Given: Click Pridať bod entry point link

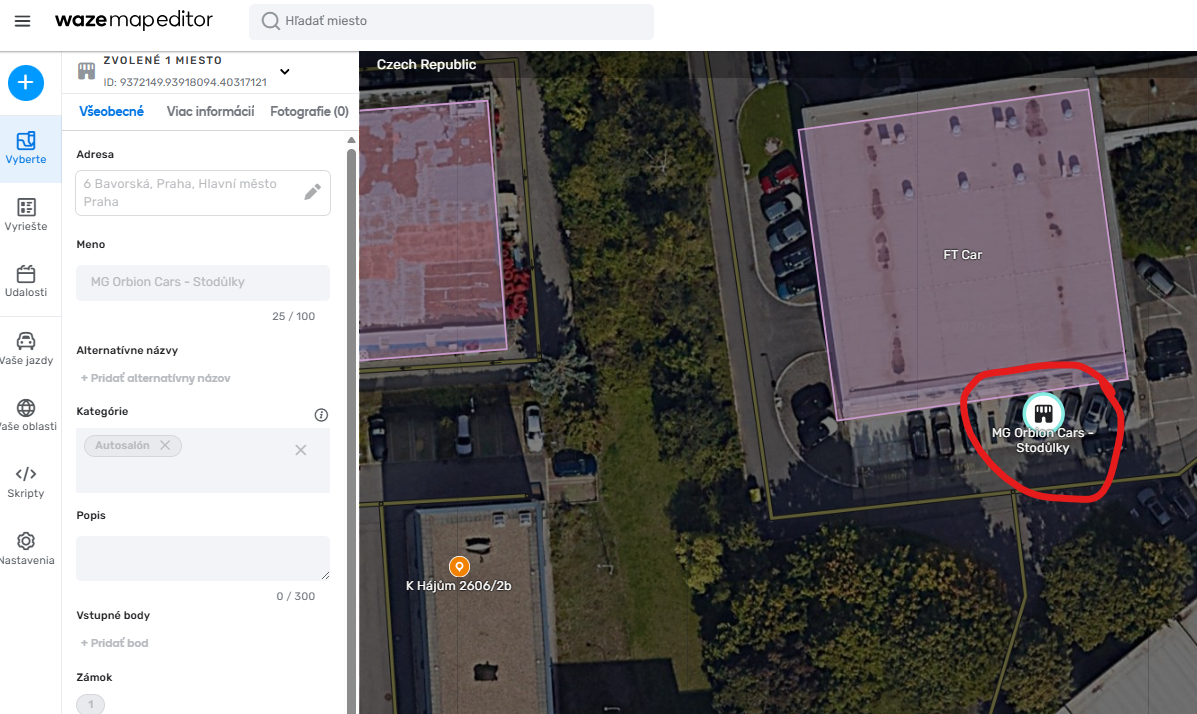Looking at the screenshot, I should click(x=114, y=643).
